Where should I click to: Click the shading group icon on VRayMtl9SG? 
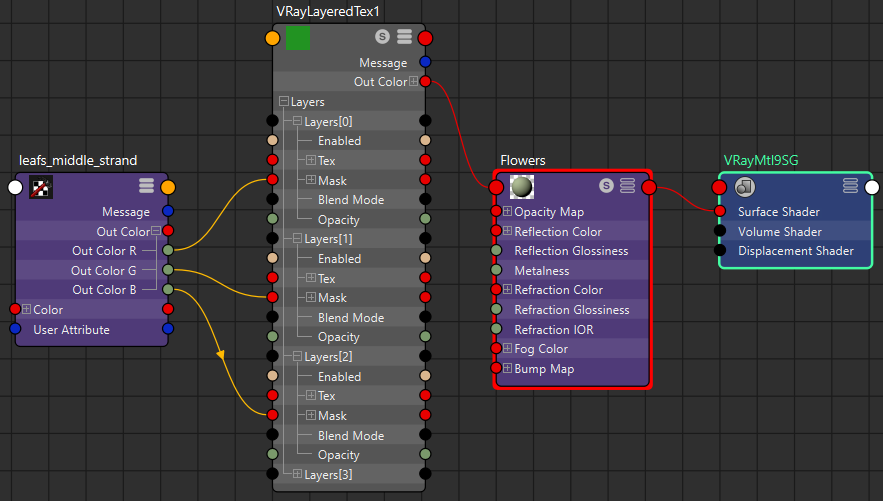click(x=745, y=187)
